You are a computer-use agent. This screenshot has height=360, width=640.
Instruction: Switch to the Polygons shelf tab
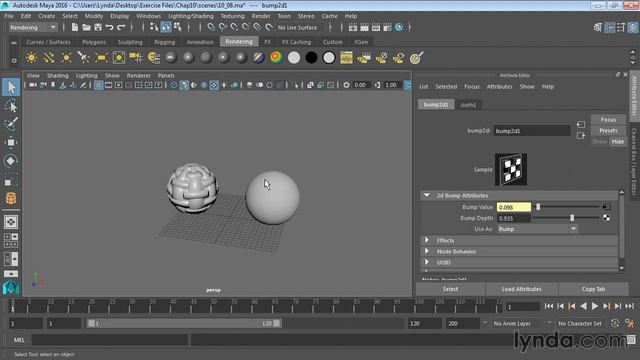(94, 42)
